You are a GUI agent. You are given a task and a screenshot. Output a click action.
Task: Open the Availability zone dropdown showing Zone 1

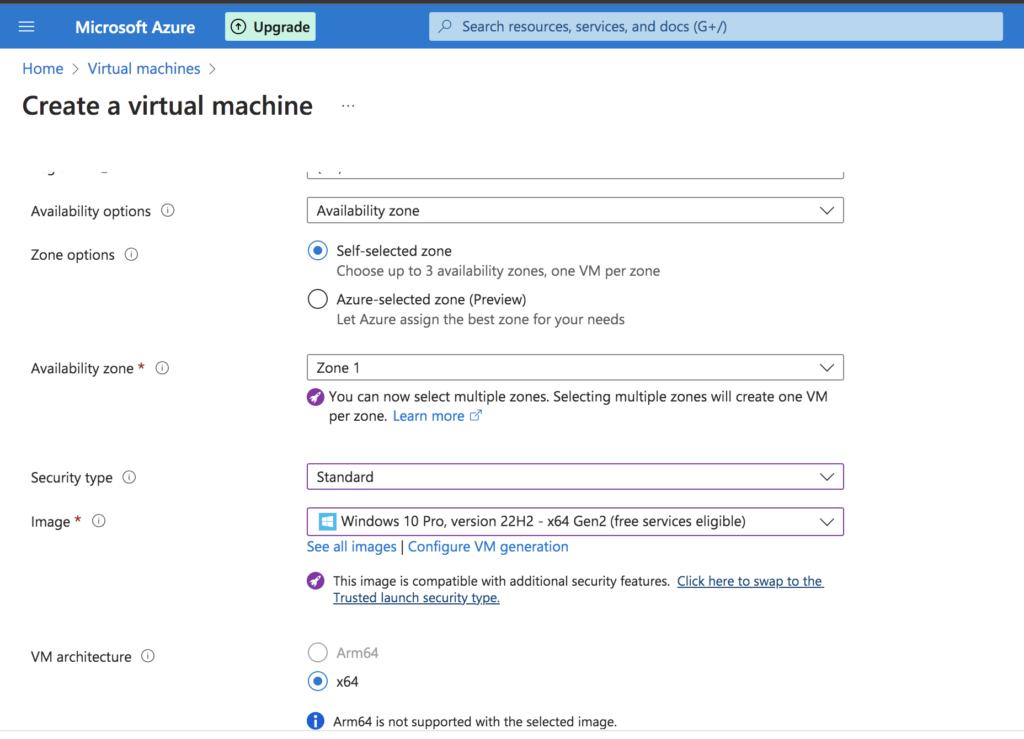(x=575, y=368)
